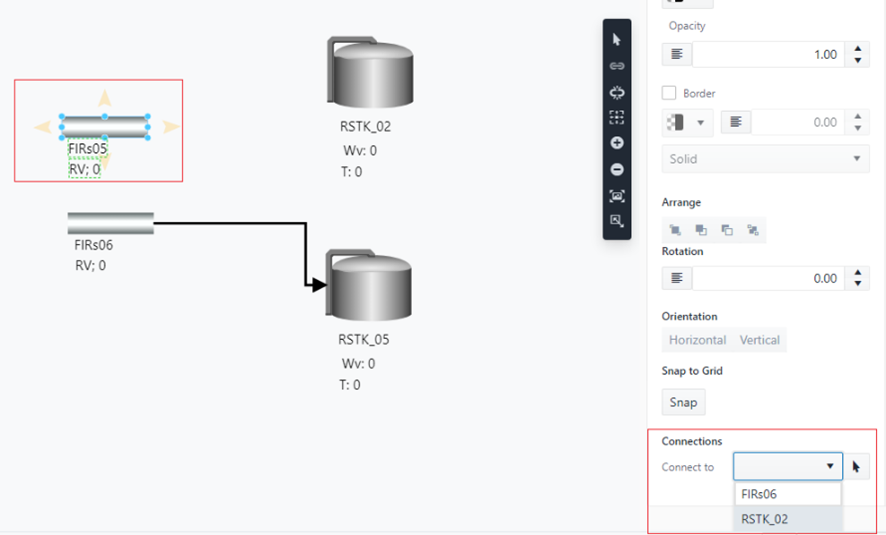Viewport: 886px width, 535px height.
Task: Zoom out using the minus icon
Action: point(617,170)
